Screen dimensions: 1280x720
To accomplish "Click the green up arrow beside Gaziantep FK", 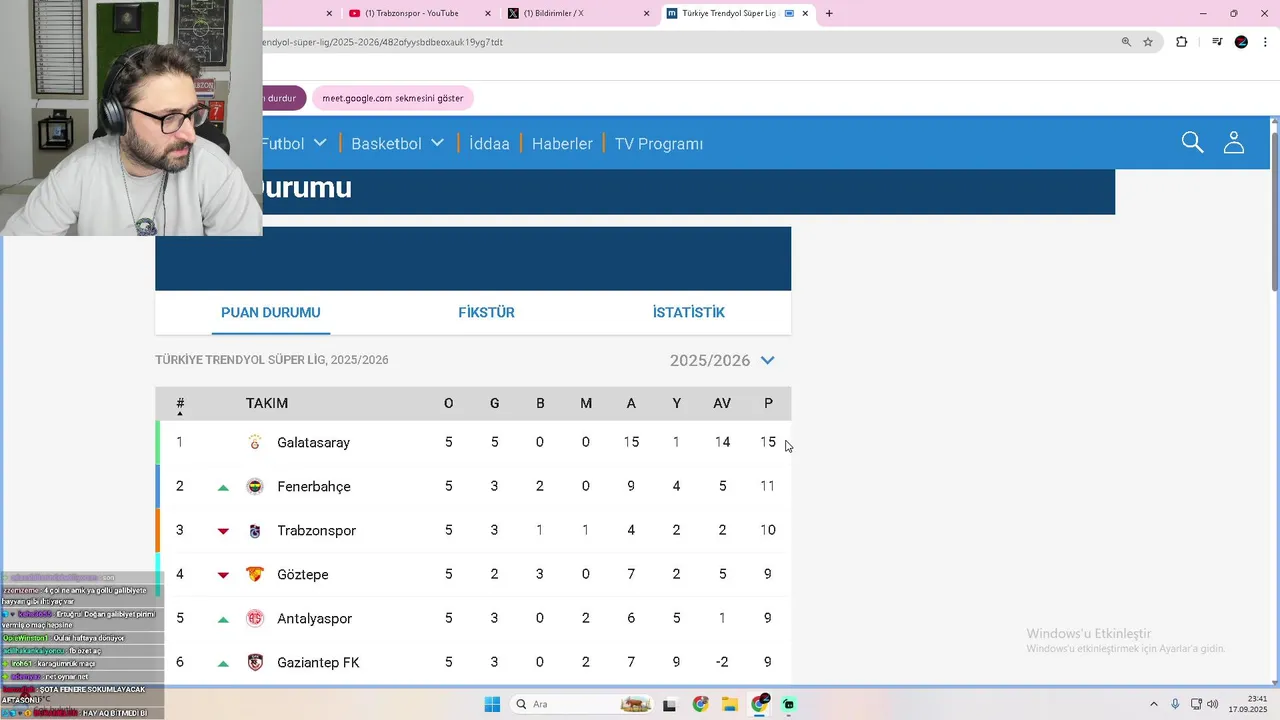I will 223,663.
